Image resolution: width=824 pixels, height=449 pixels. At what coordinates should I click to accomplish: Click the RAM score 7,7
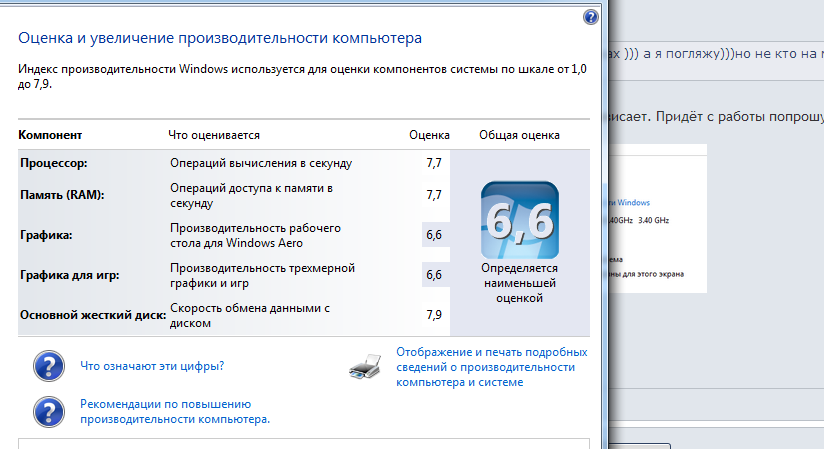tap(434, 195)
